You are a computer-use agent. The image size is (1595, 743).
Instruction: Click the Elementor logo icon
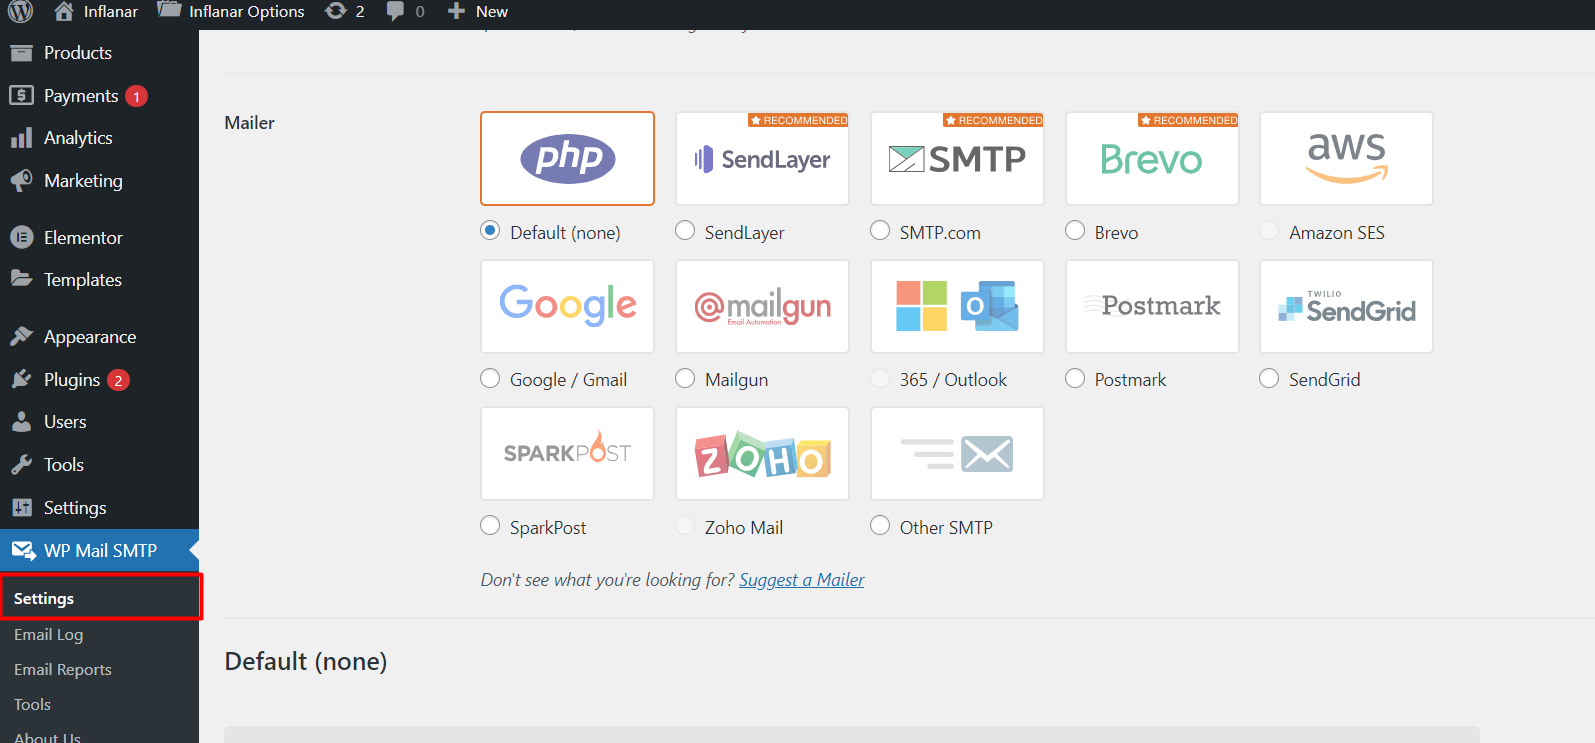(x=21, y=237)
